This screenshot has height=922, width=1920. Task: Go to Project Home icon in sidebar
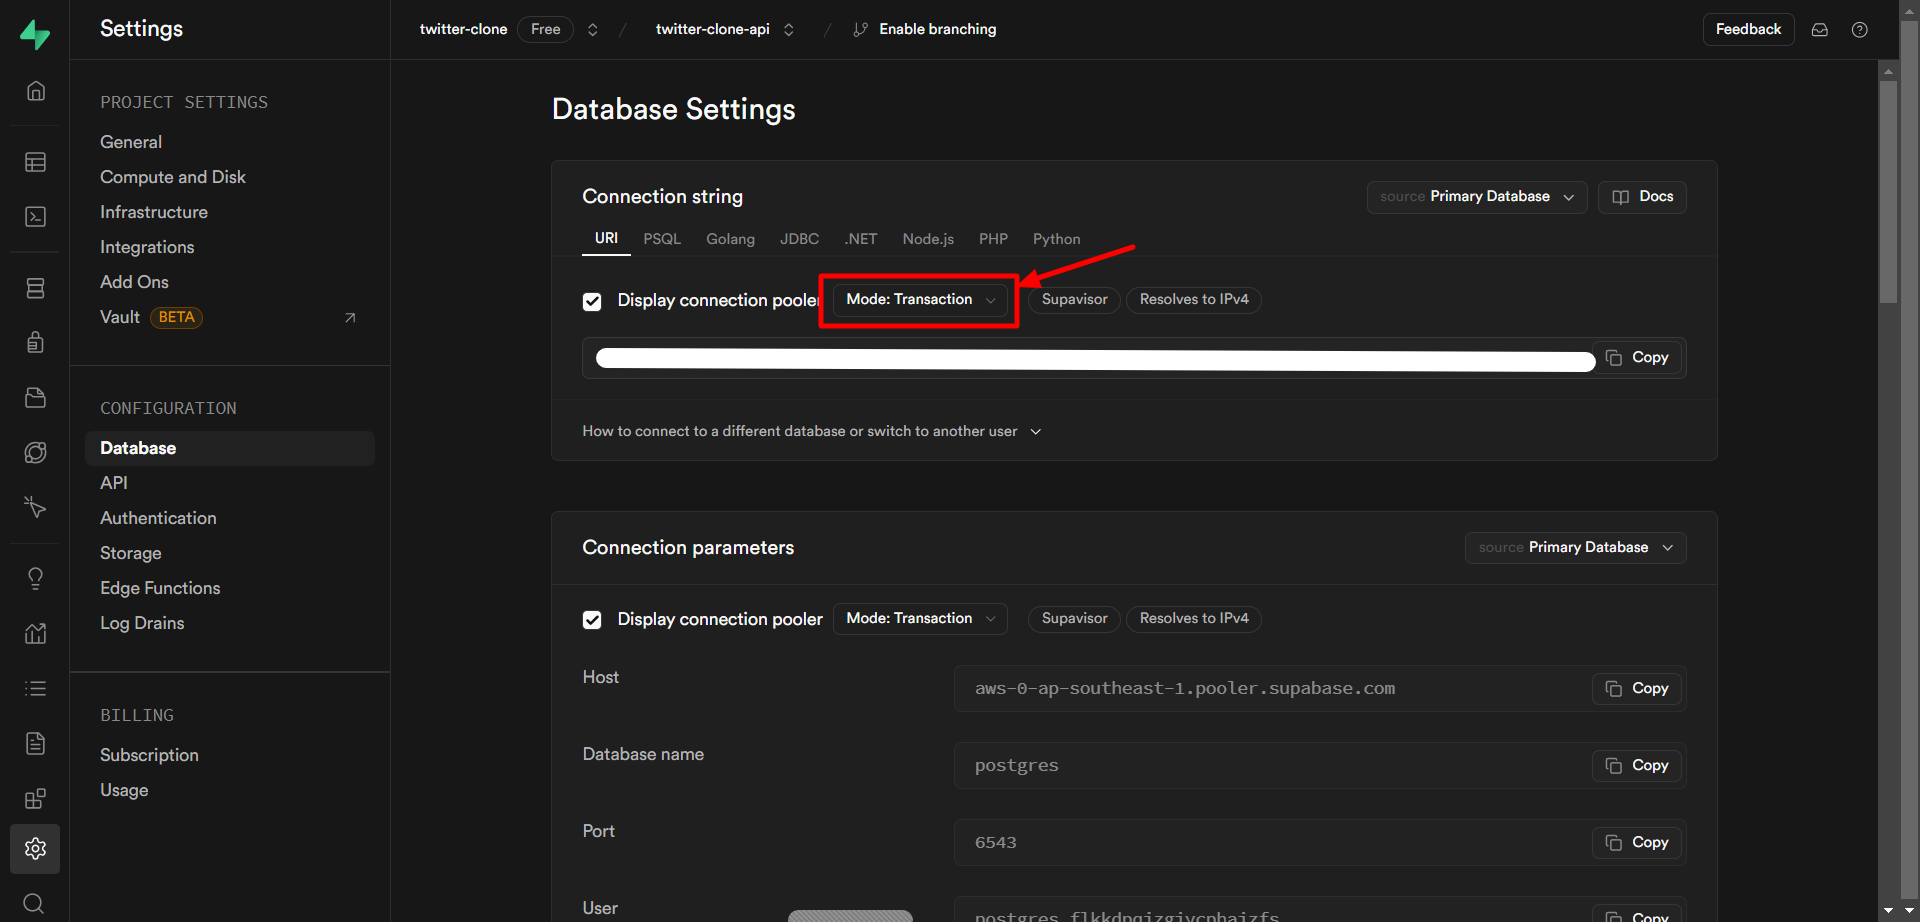coord(35,91)
